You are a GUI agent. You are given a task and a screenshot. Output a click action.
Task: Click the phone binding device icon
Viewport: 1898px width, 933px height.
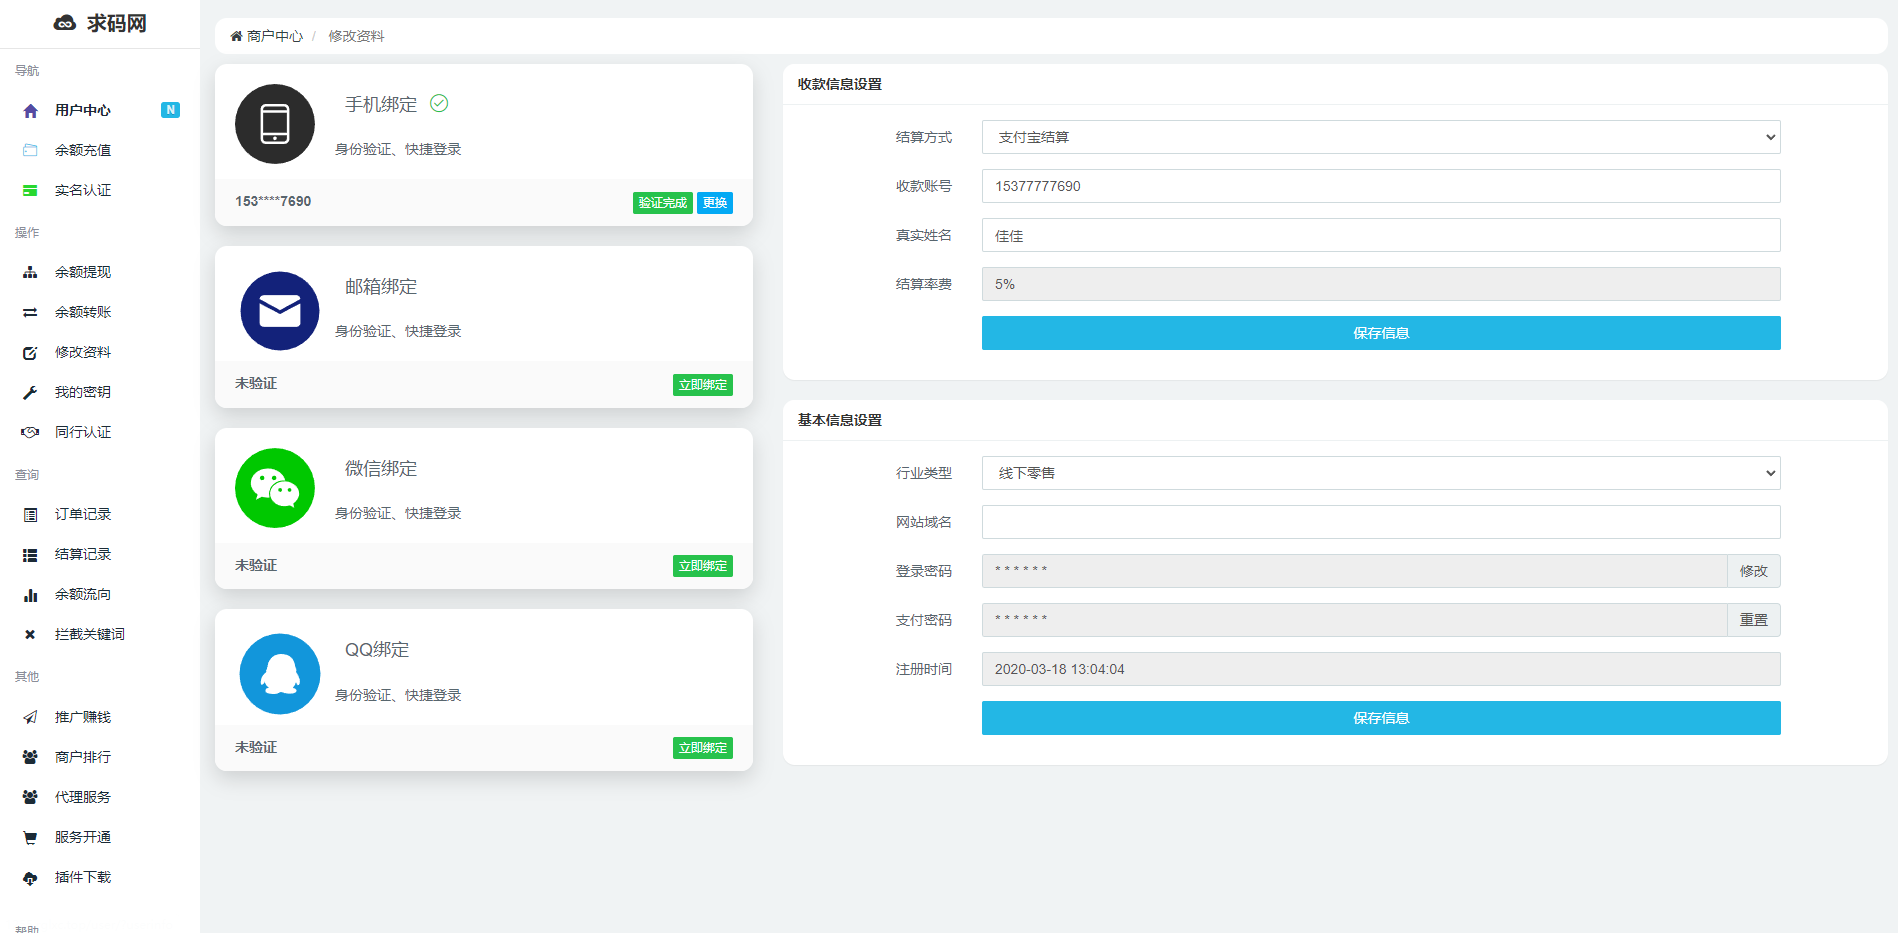tap(275, 124)
